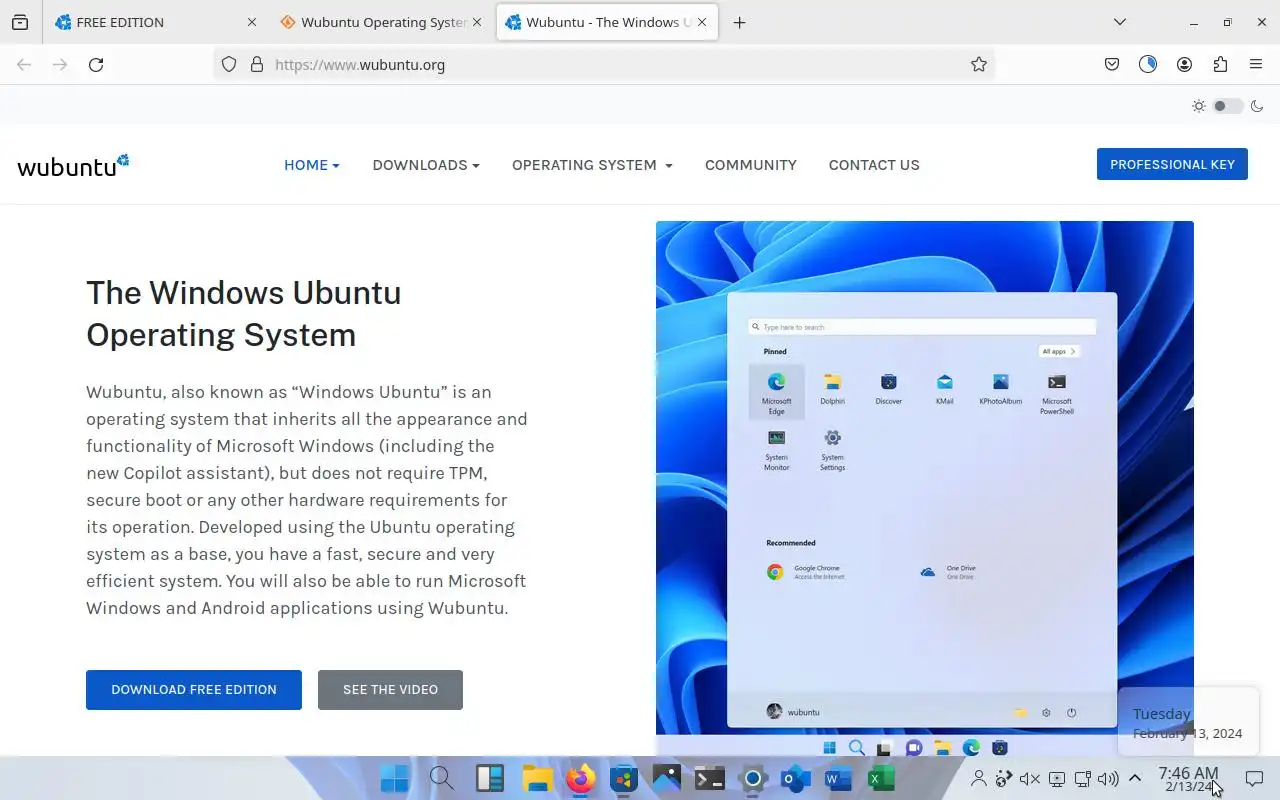The image size is (1280, 800).
Task: Open Save to Pocket icon
Action: tap(1112, 64)
